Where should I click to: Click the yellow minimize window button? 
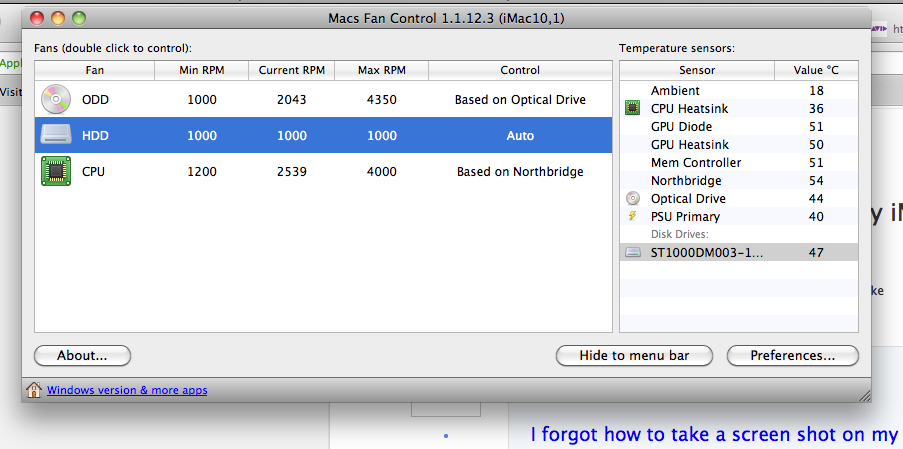pos(58,18)
